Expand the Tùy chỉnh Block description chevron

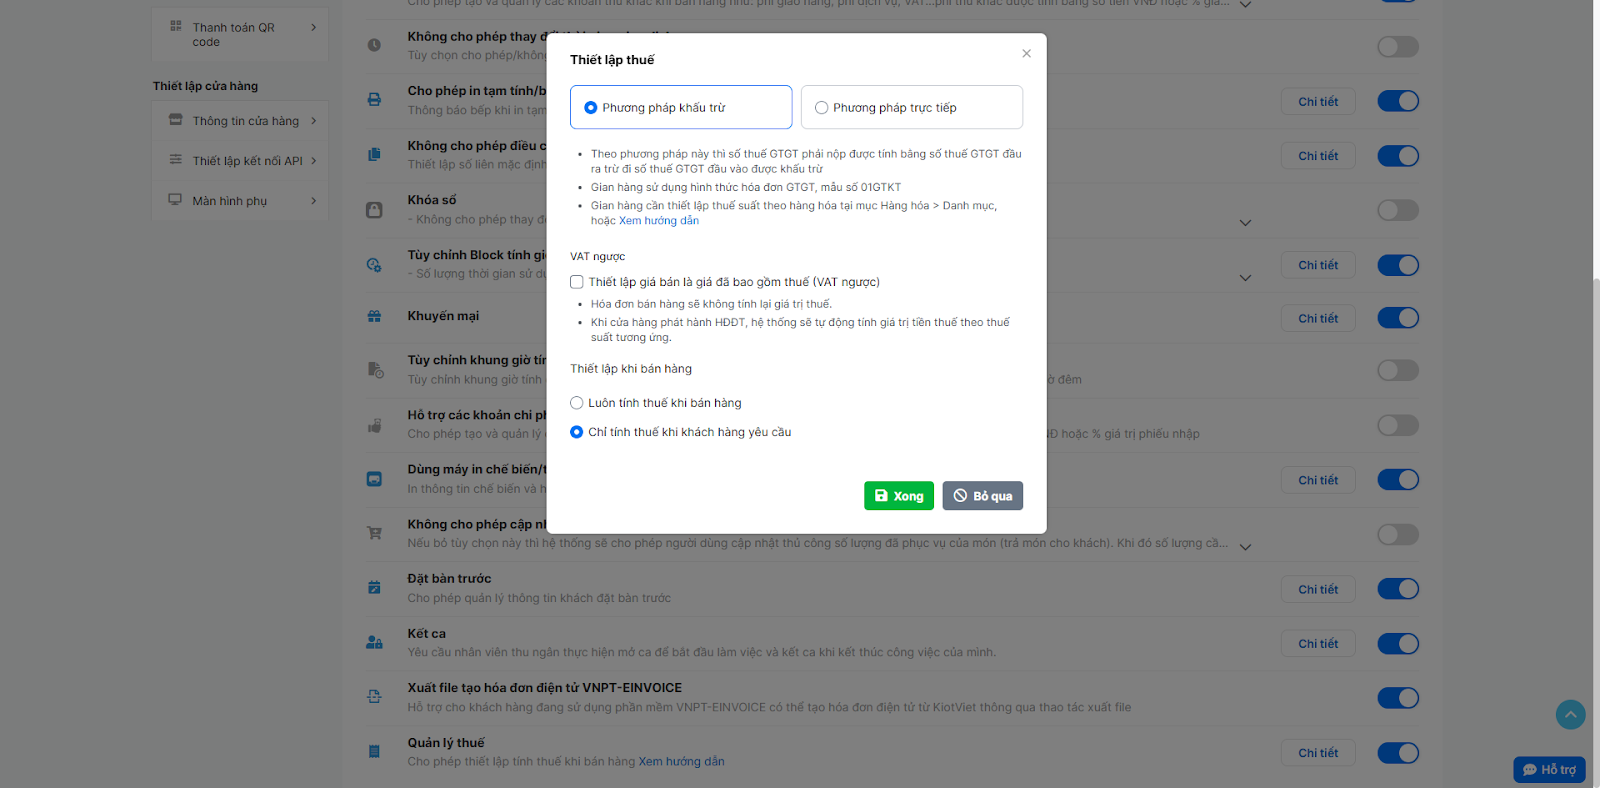click(x=1245, y=278)
